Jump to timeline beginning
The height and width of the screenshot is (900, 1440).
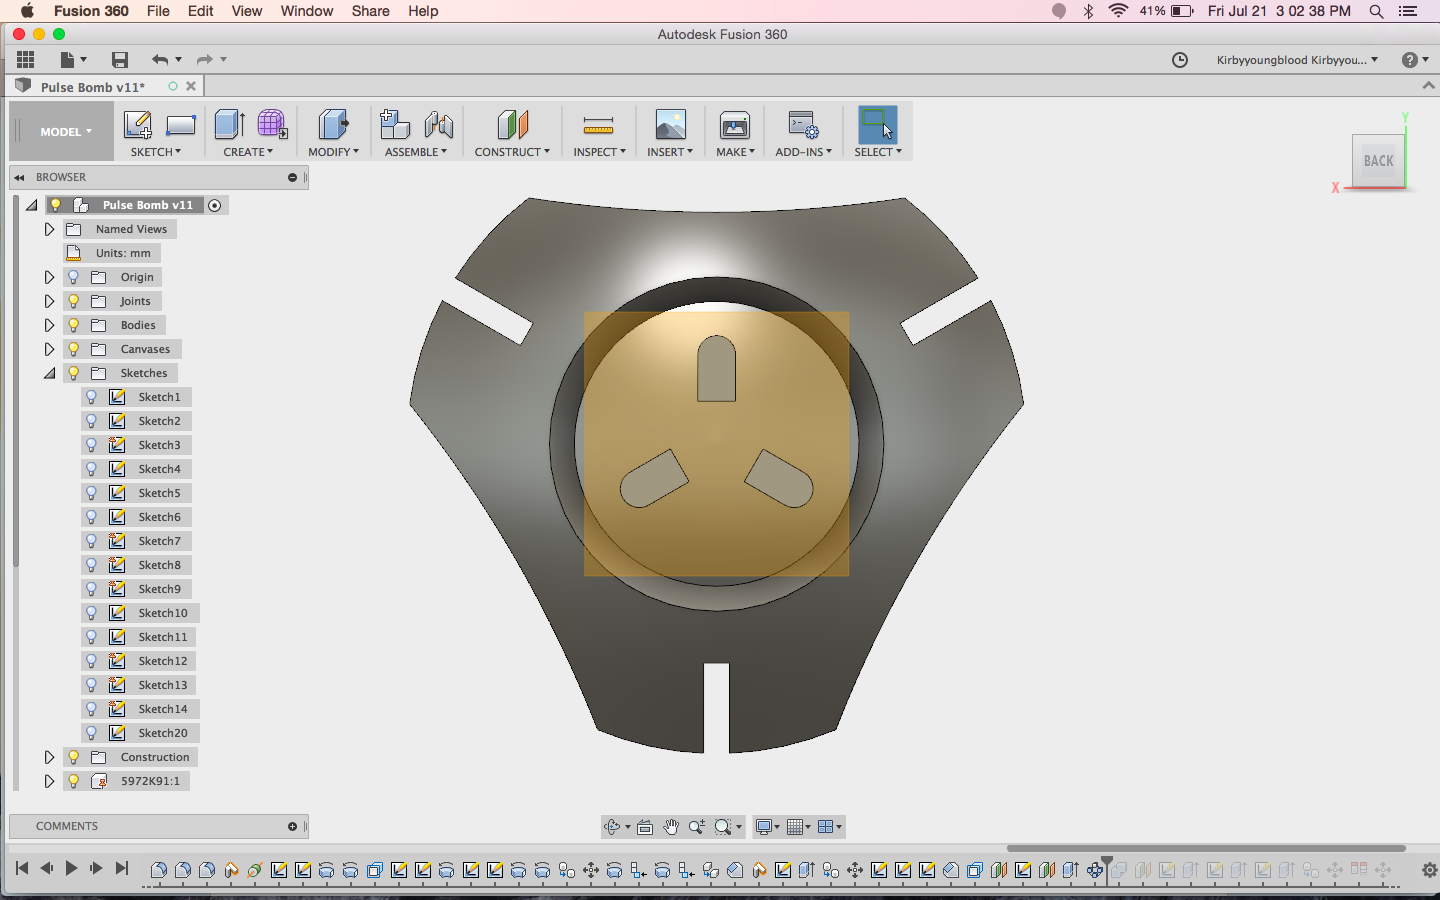[x=22, y=869]
